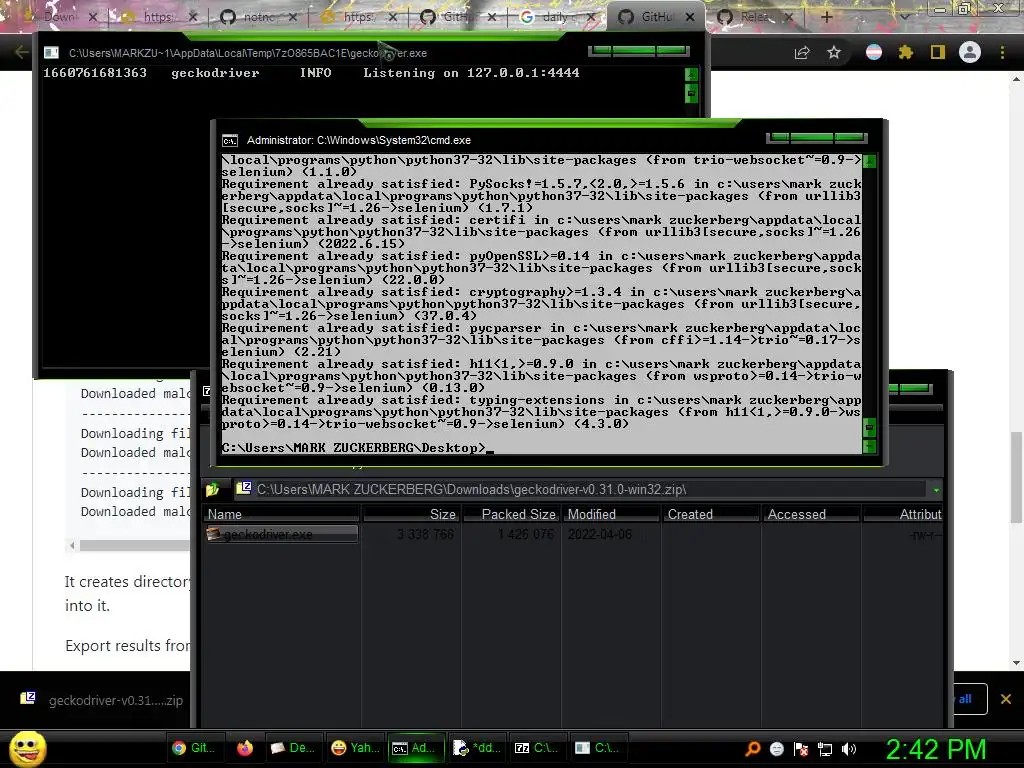Open the '*dd...' taskbar window
Viewport: 1024px width, 768px height.
476,748
